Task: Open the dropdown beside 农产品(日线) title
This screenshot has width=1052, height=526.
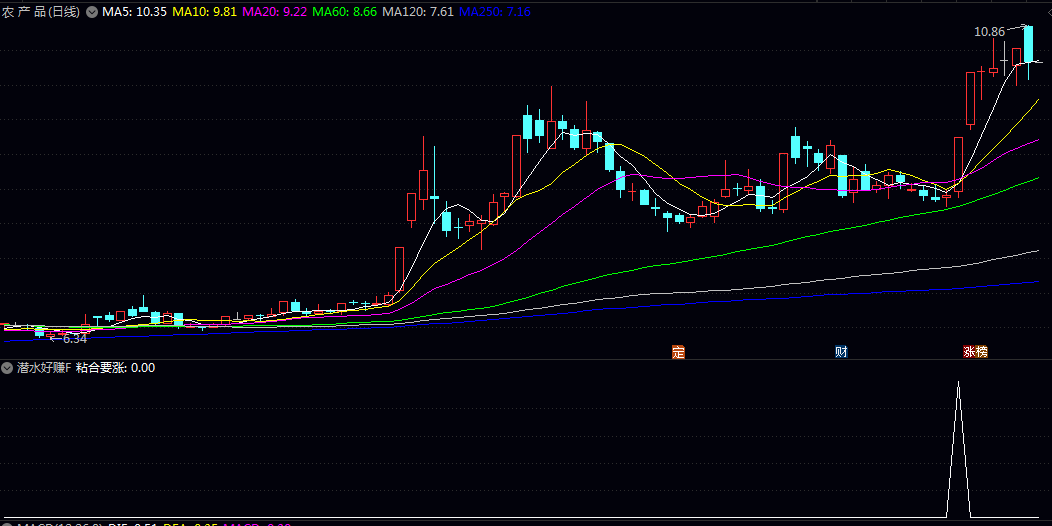Action: pyautogui.click(x=91, y=12)
